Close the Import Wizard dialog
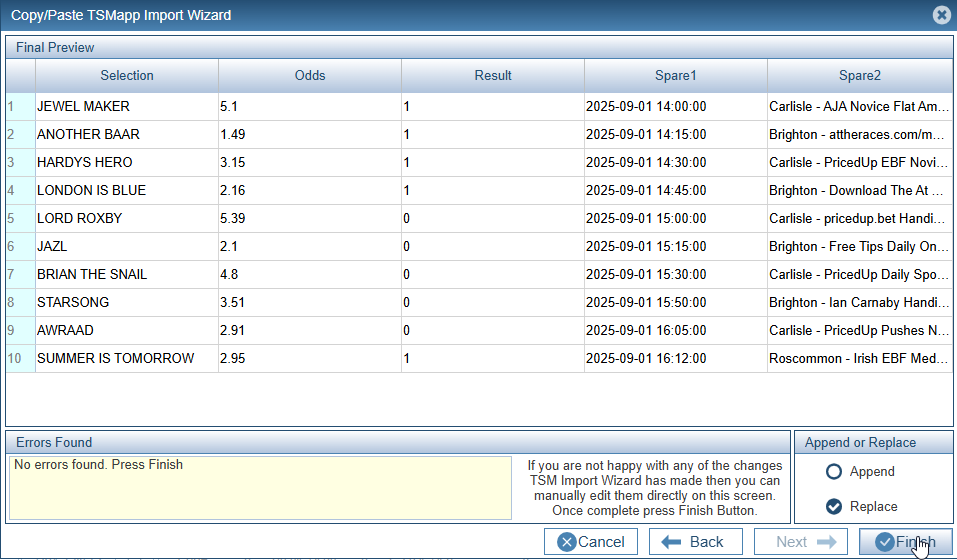This screenshot has height=560, width=957. point(941,15)
